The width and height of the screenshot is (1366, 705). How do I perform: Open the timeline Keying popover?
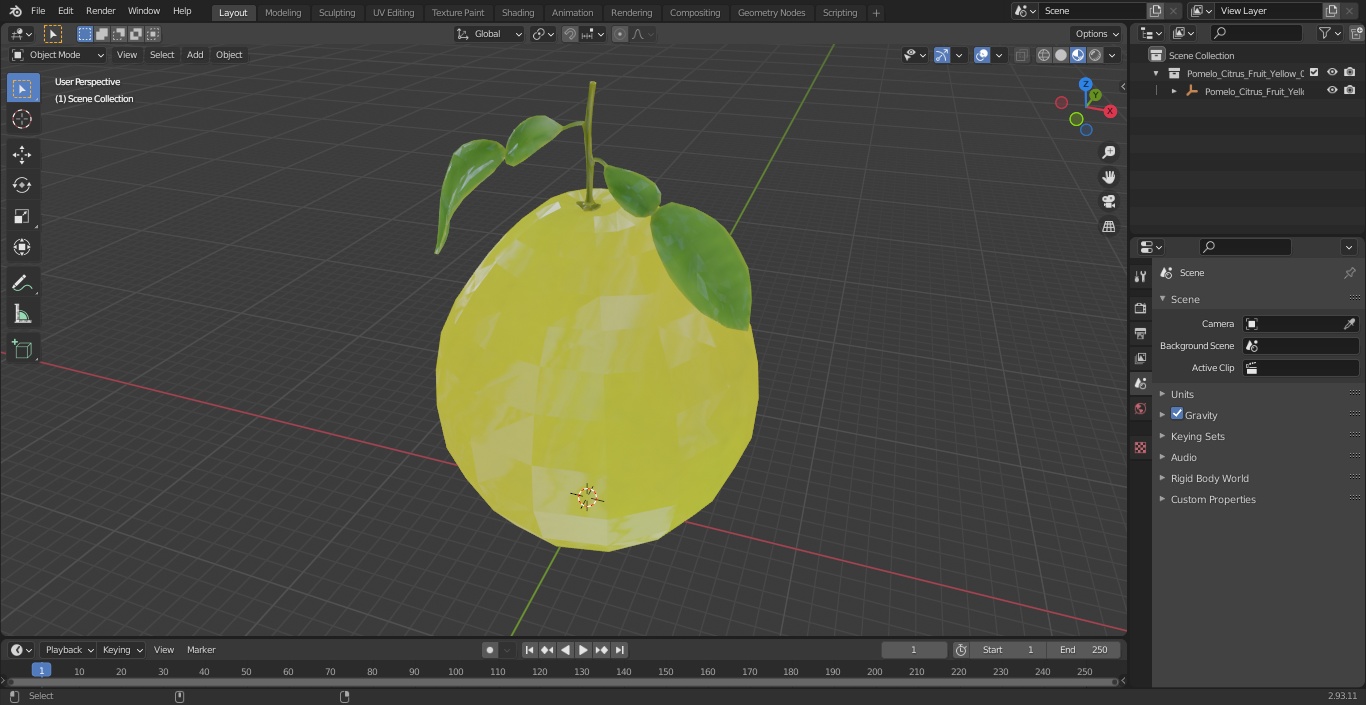[x=122, y=650]
